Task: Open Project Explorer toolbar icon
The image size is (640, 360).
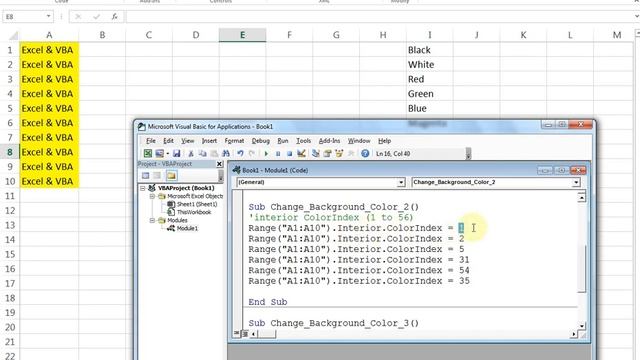Action: point(316,153)
